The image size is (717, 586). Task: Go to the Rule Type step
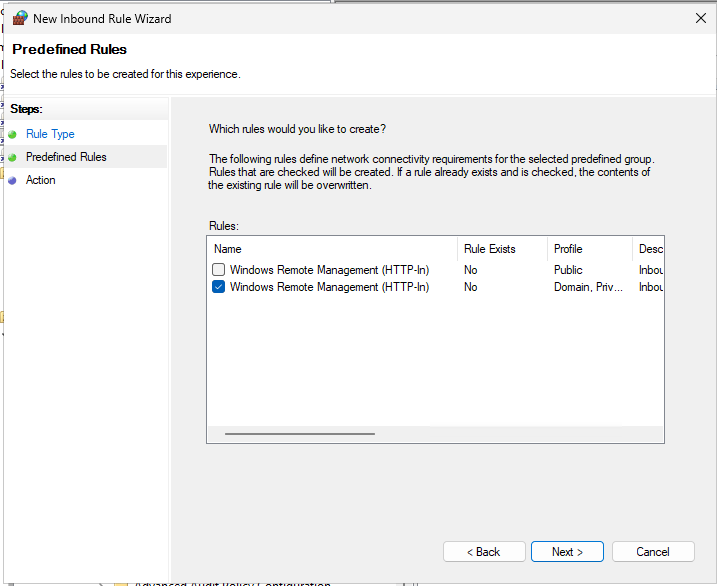tap(50, 134)
